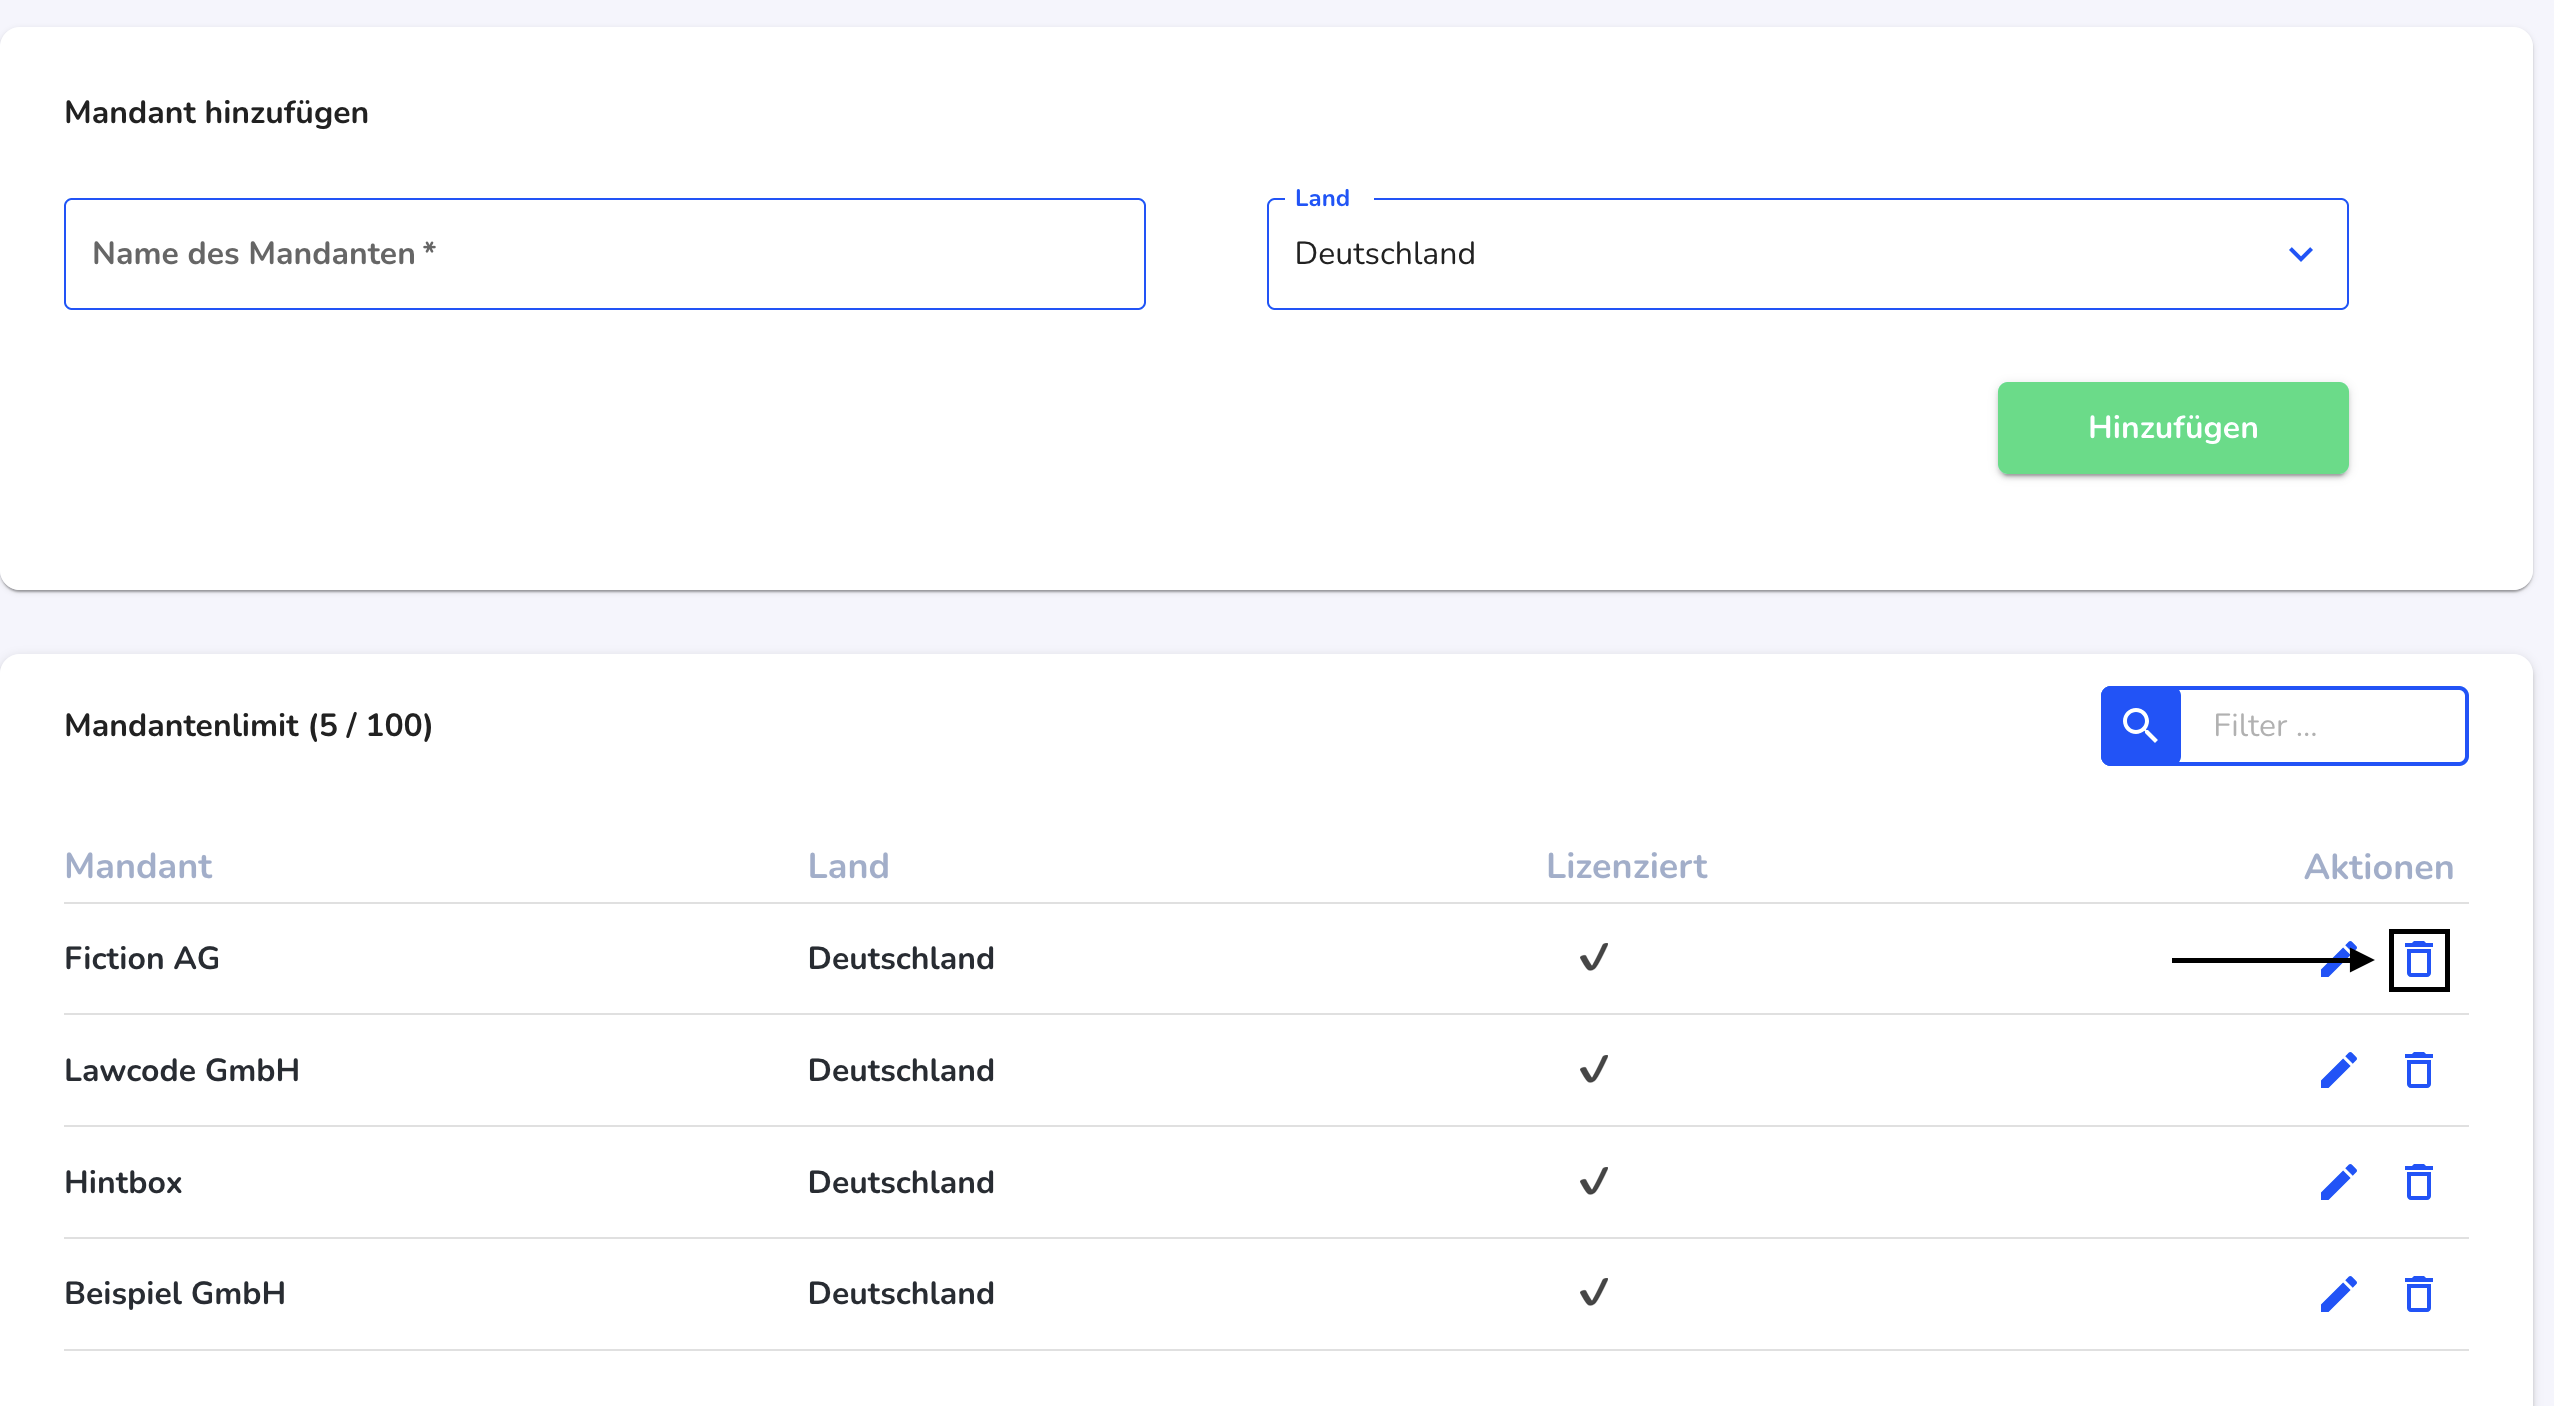Screen dimensions: 2554x1406
Task: Select the Hintbox name cell
Action: tap(123, 1182)
